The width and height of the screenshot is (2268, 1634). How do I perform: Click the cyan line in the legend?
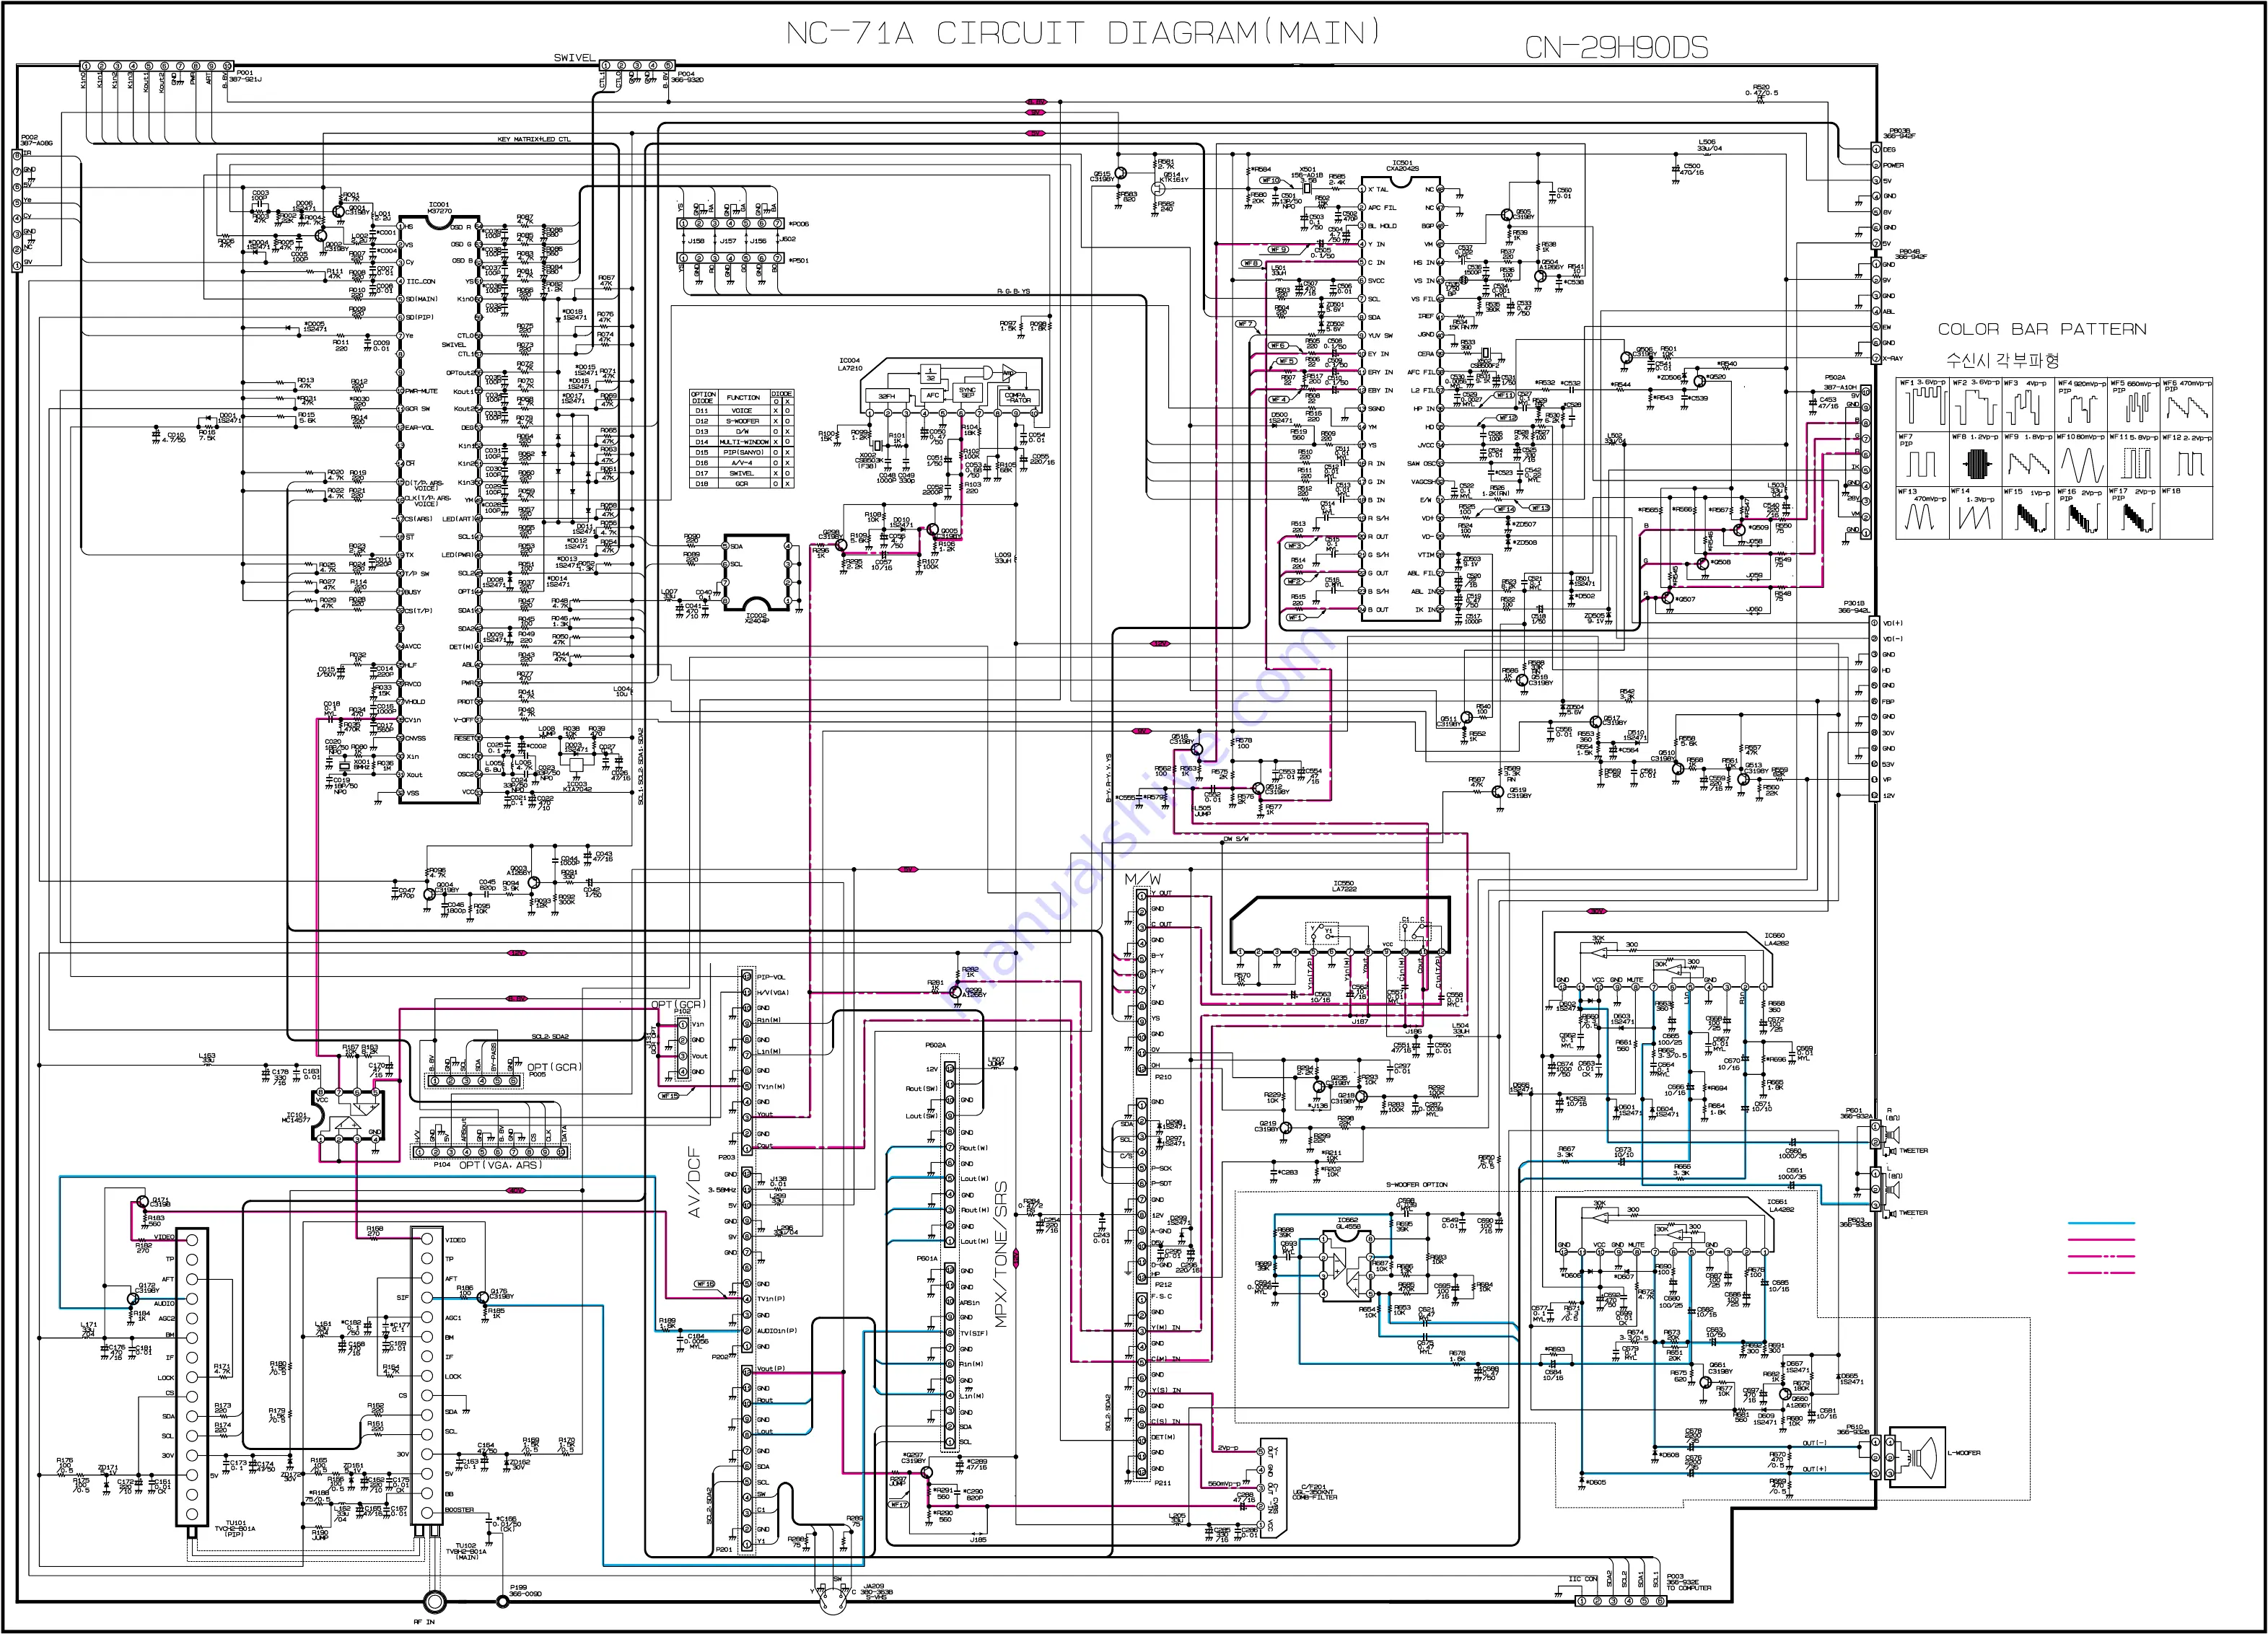(x=2101, y=1224)
